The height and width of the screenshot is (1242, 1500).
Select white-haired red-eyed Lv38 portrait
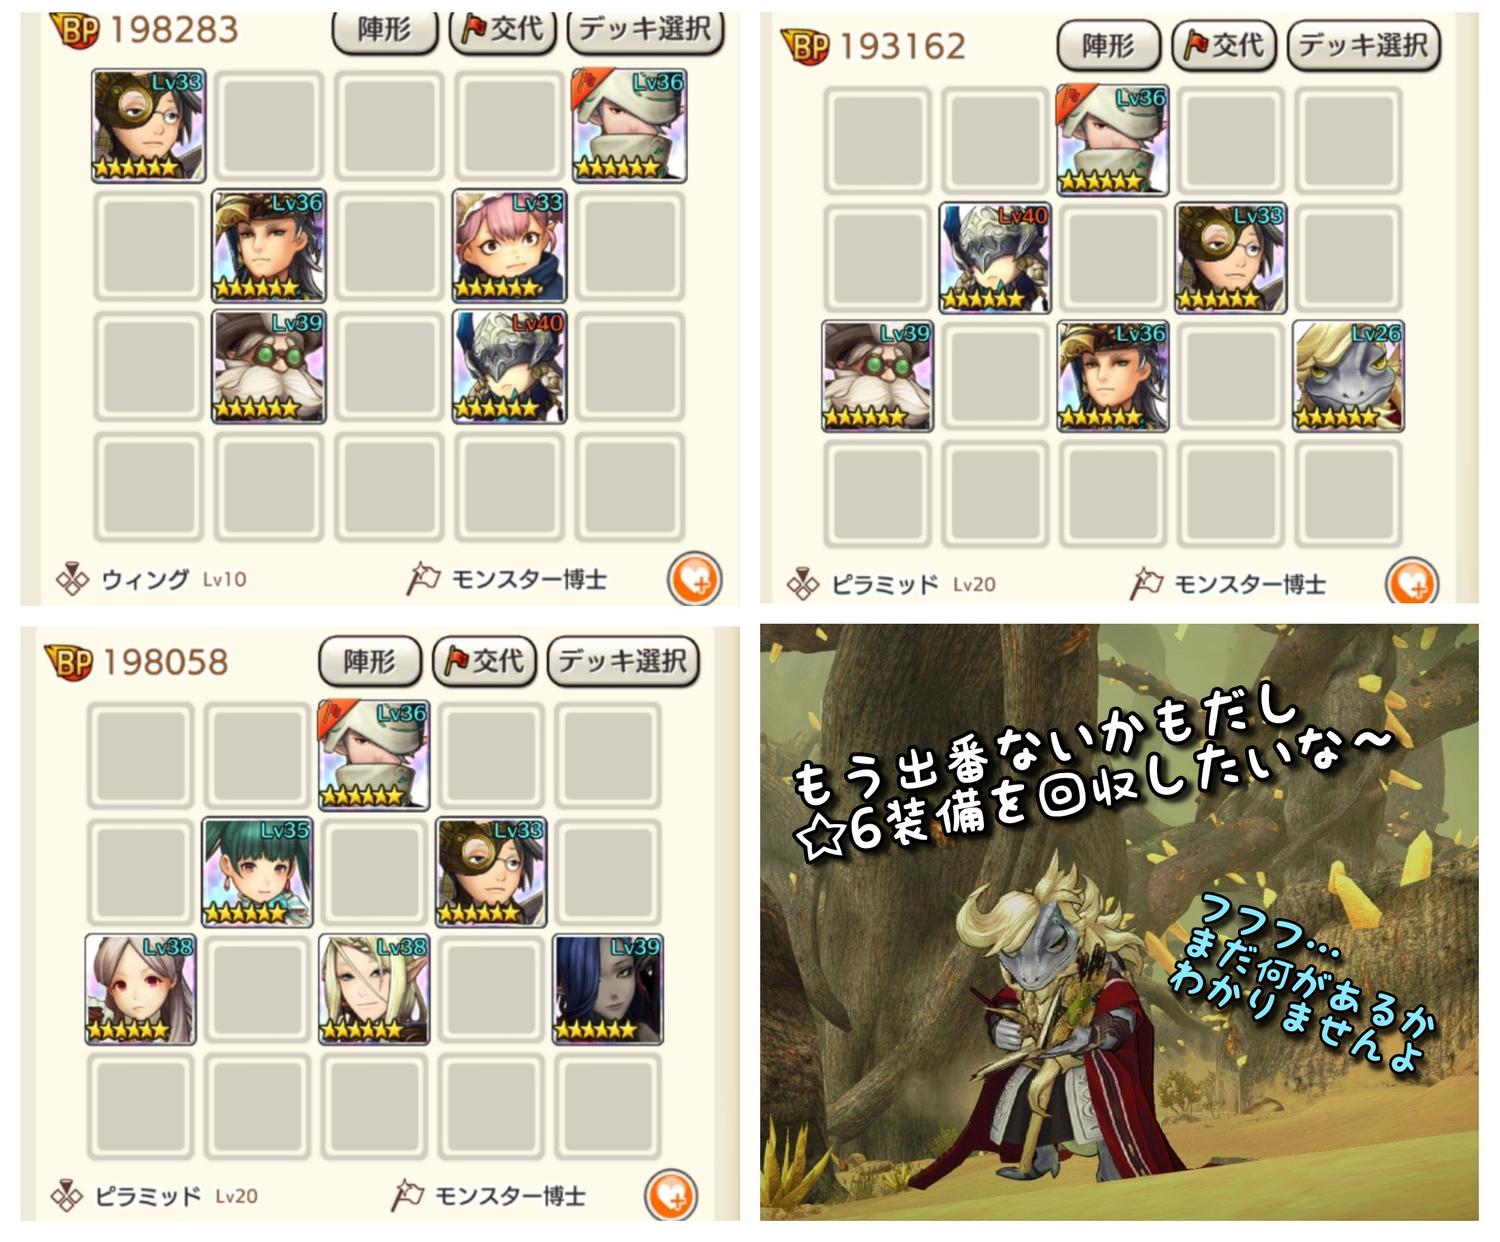(140, 990)
